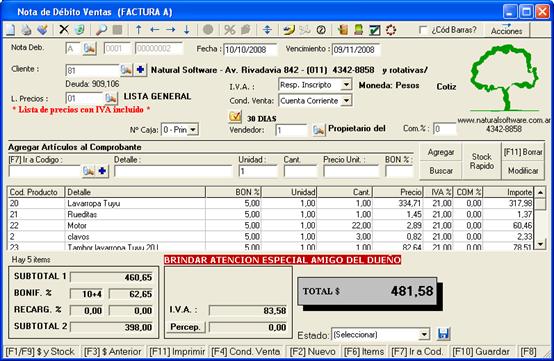Click the items table scroll up arrow
Viewport: 554px width, 361px height.
[540, 193]
